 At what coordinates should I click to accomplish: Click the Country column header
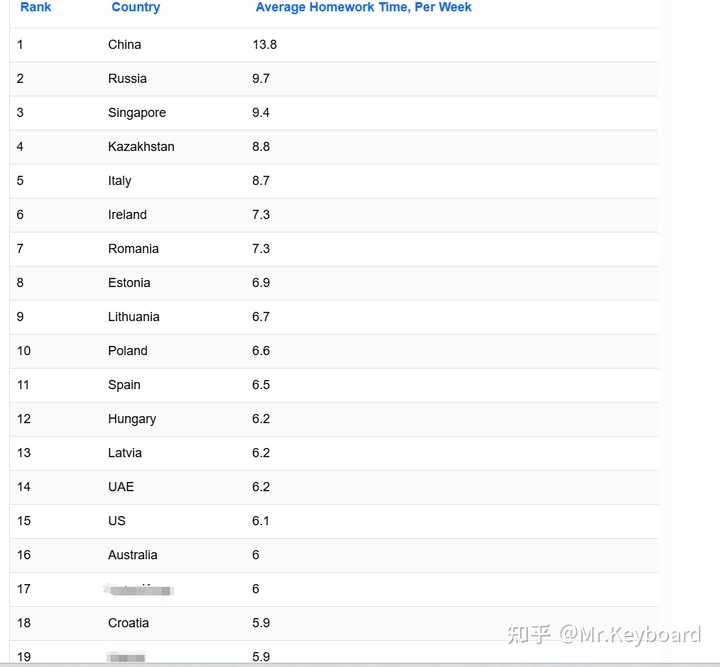tap(135, 7)
